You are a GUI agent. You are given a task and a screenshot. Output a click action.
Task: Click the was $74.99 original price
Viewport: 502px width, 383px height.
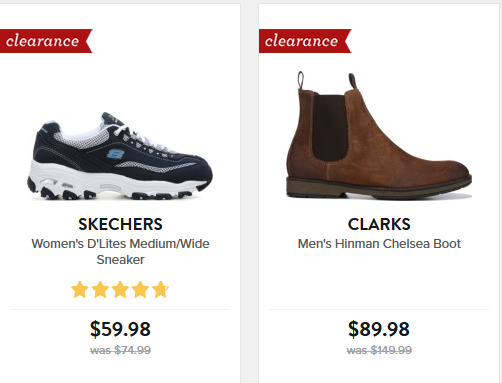pos(120,350)
